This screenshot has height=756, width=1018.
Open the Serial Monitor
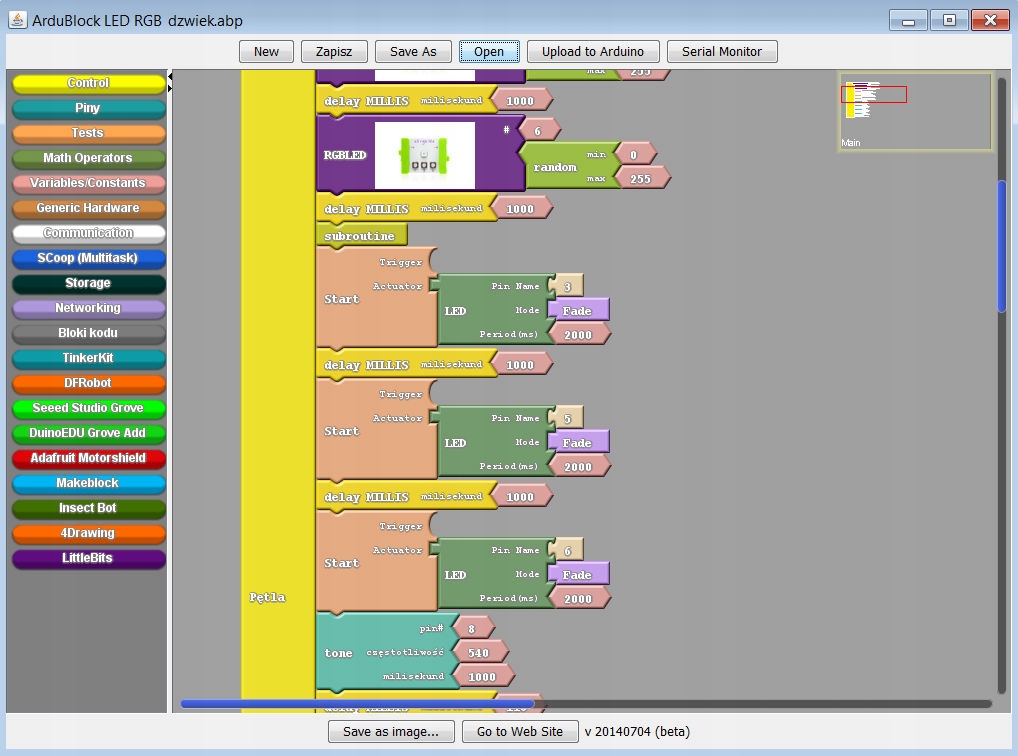point(721,52)
